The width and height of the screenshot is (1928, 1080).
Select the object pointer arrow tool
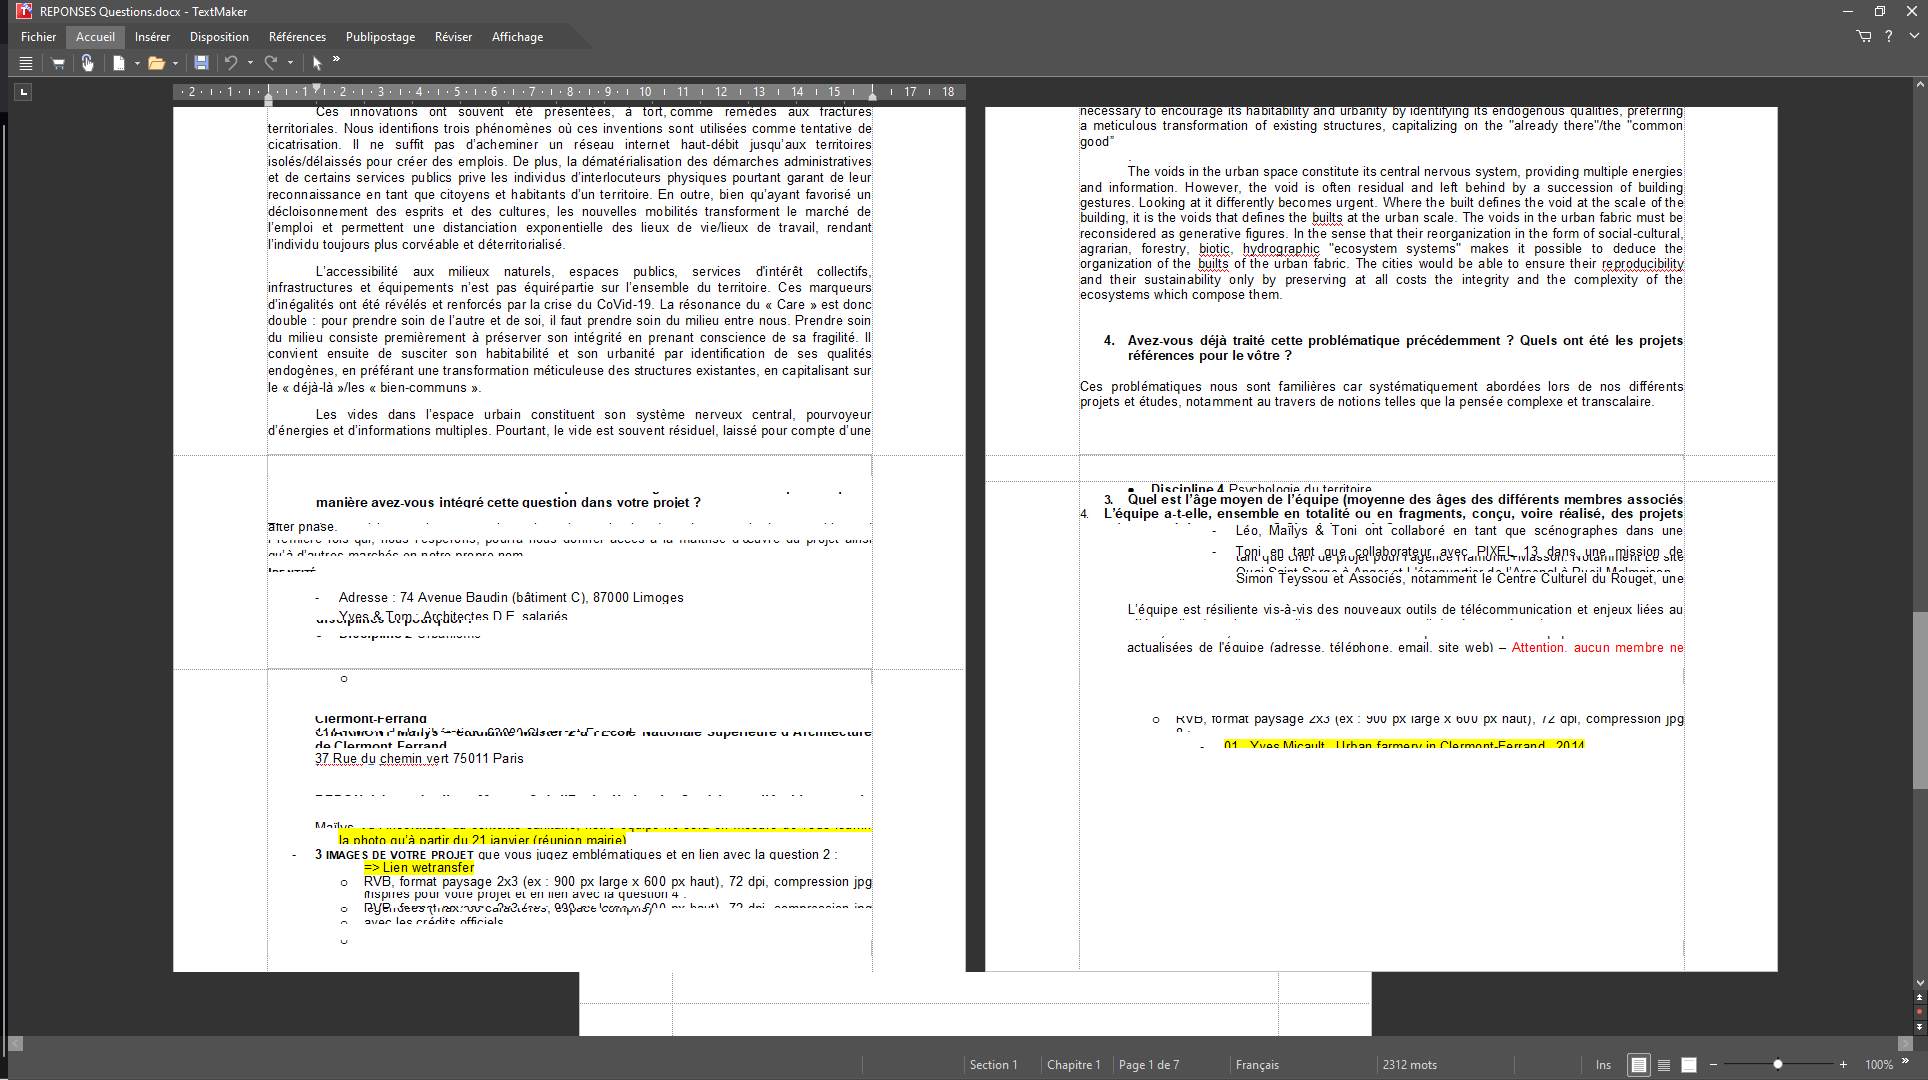(x=317, y=63)
